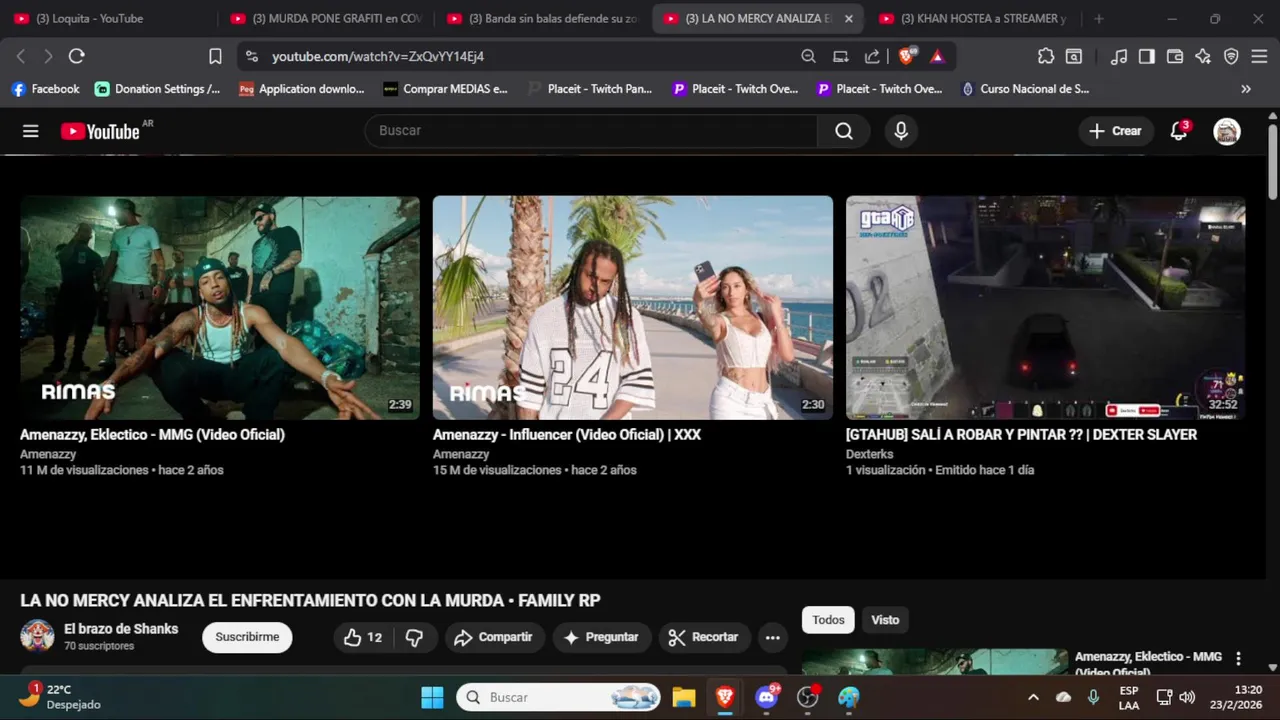This screenshot has height=720, width=1280.
Task: Click the Compartir share button
Action: tap(494, 637)
